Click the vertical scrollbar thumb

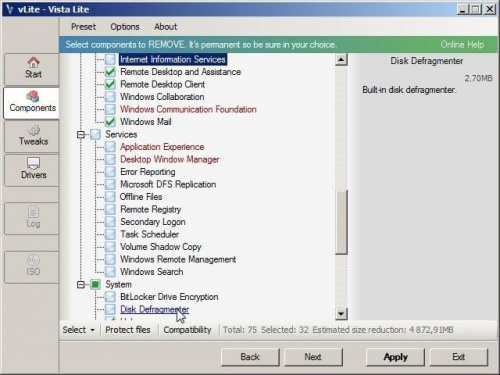tap(341, 223)
